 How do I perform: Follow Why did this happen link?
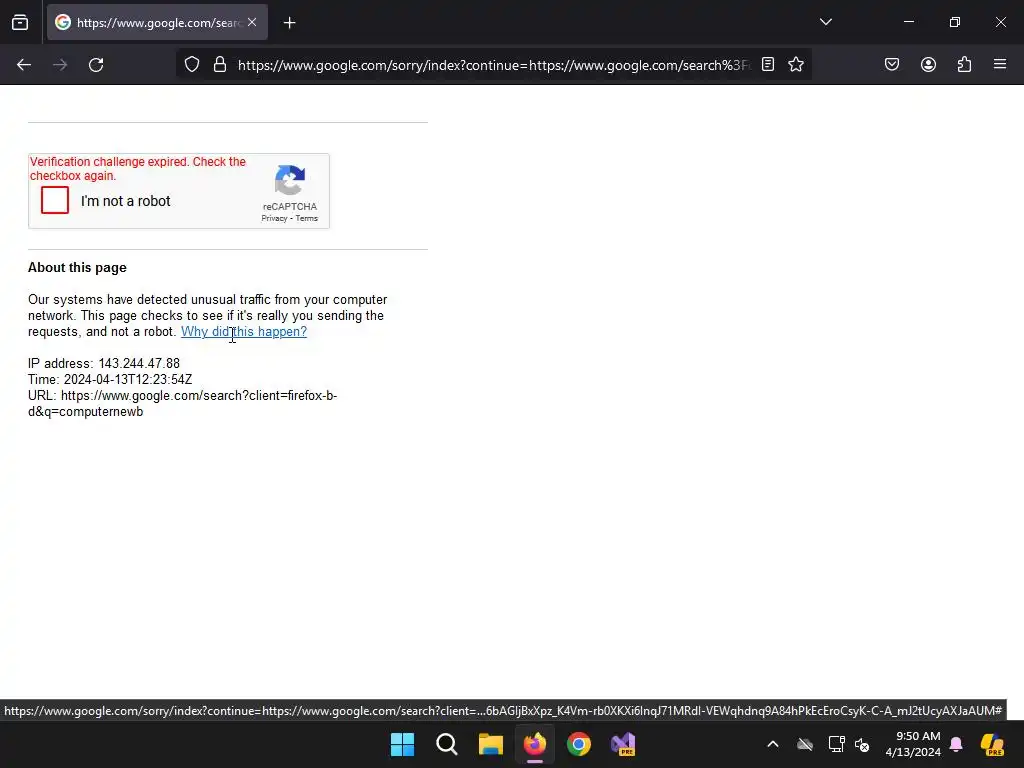[244, 332]
